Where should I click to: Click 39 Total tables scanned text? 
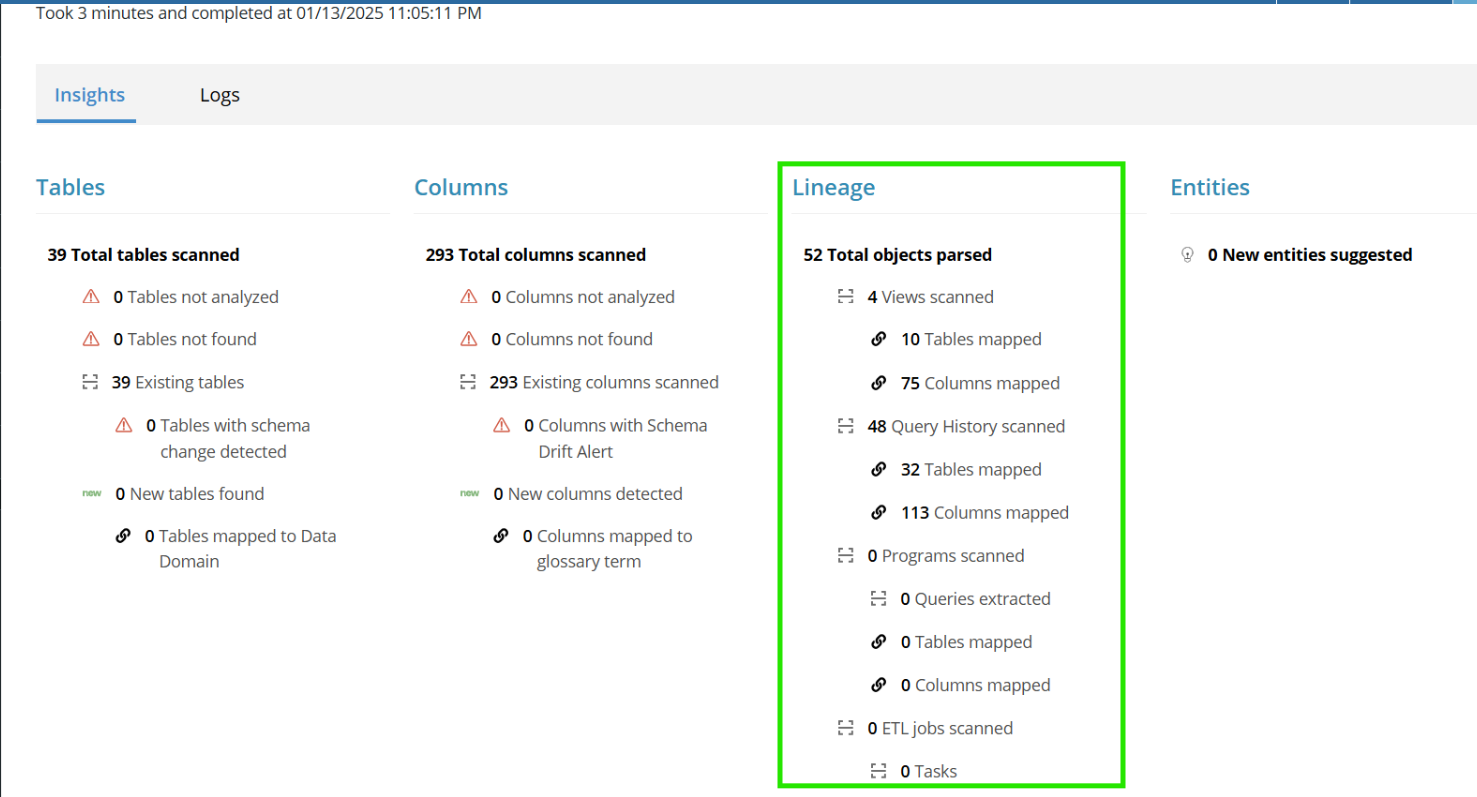(x=143, y=255)
